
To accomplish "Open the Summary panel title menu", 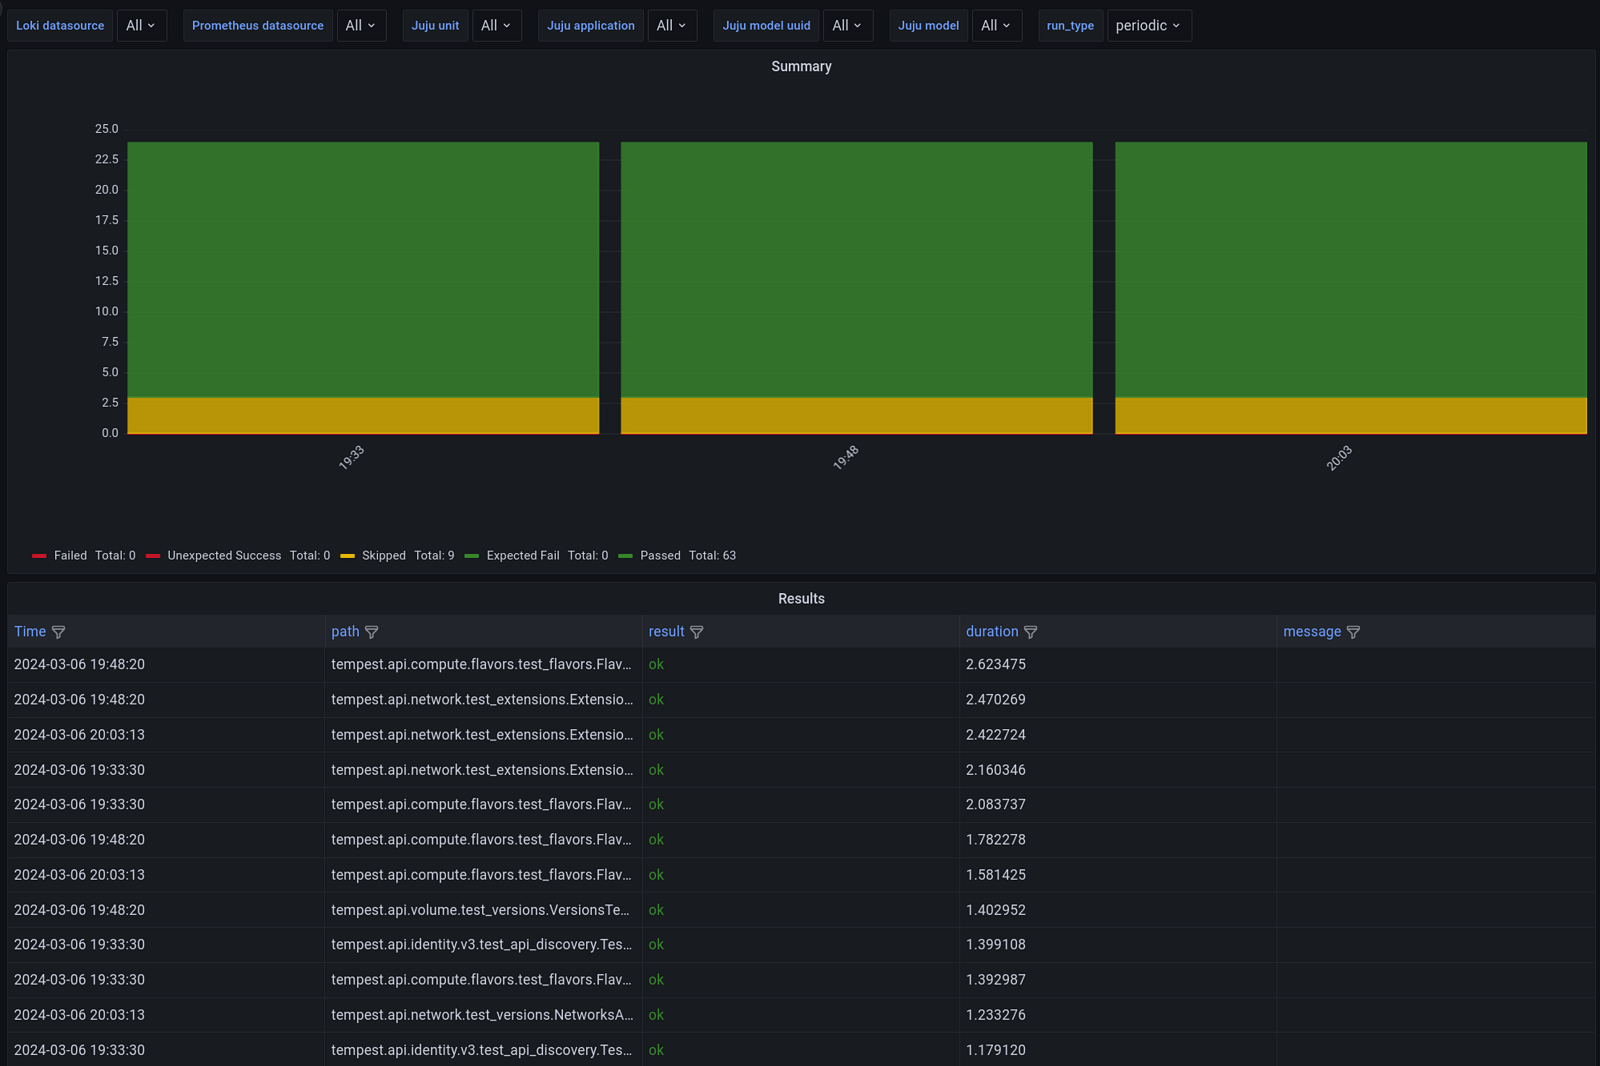I will 801,66.
